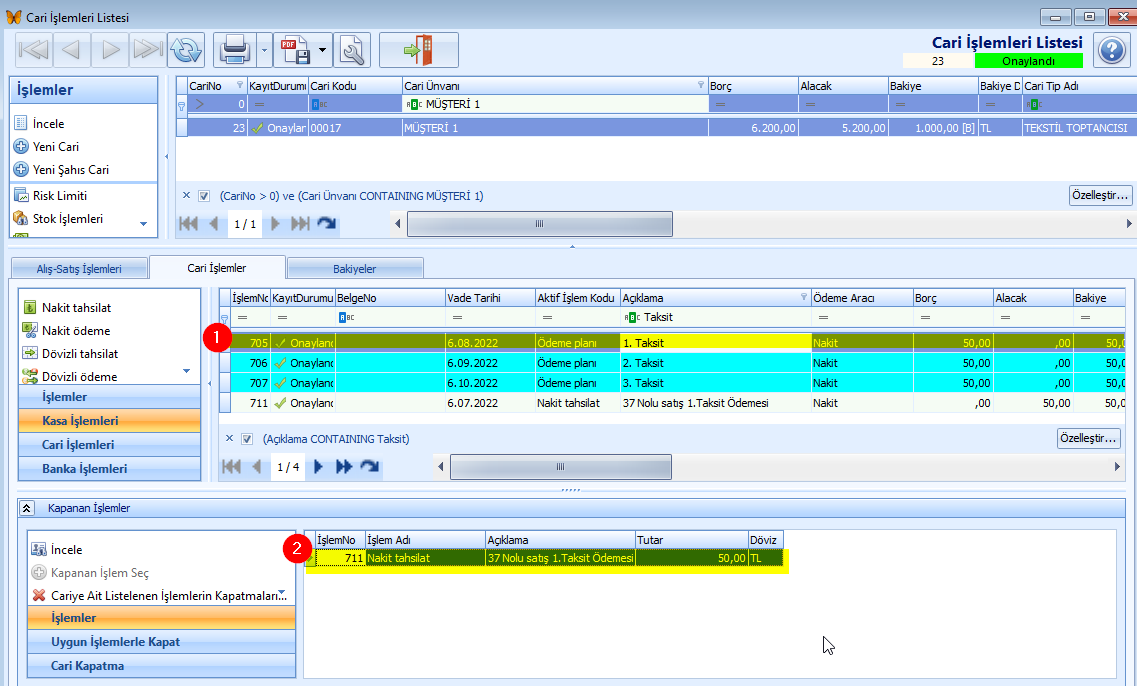1137x686 pixels.
Task: Toggle the CariNo filter checkbox
Action: (204, 196)
